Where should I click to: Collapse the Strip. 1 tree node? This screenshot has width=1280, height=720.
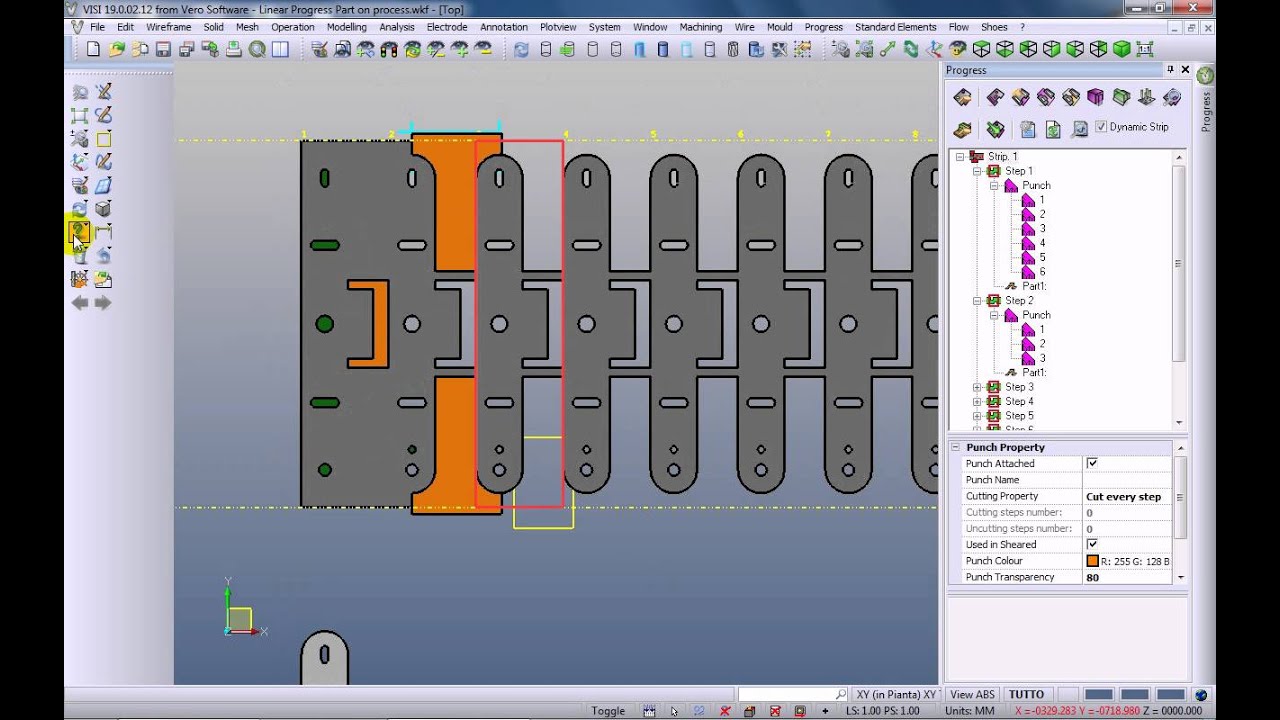click(x=961, y=157)
